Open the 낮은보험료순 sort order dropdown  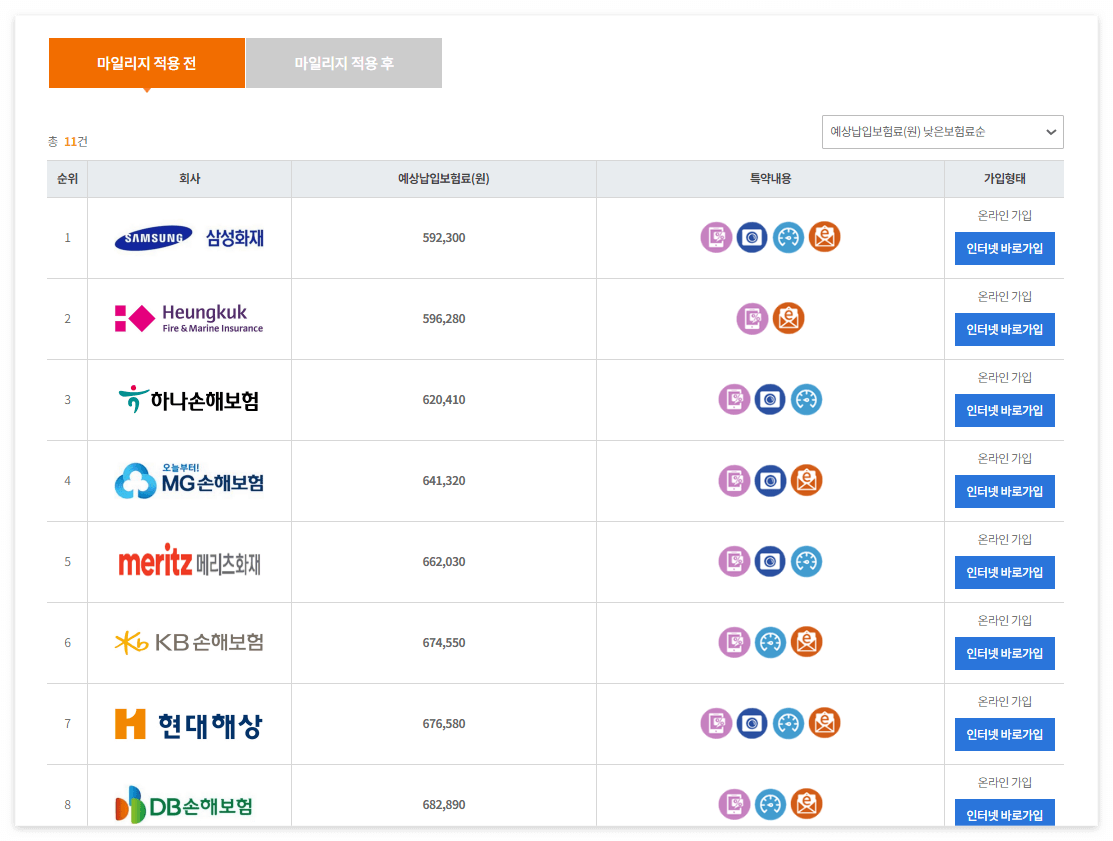tap(943, 132)
